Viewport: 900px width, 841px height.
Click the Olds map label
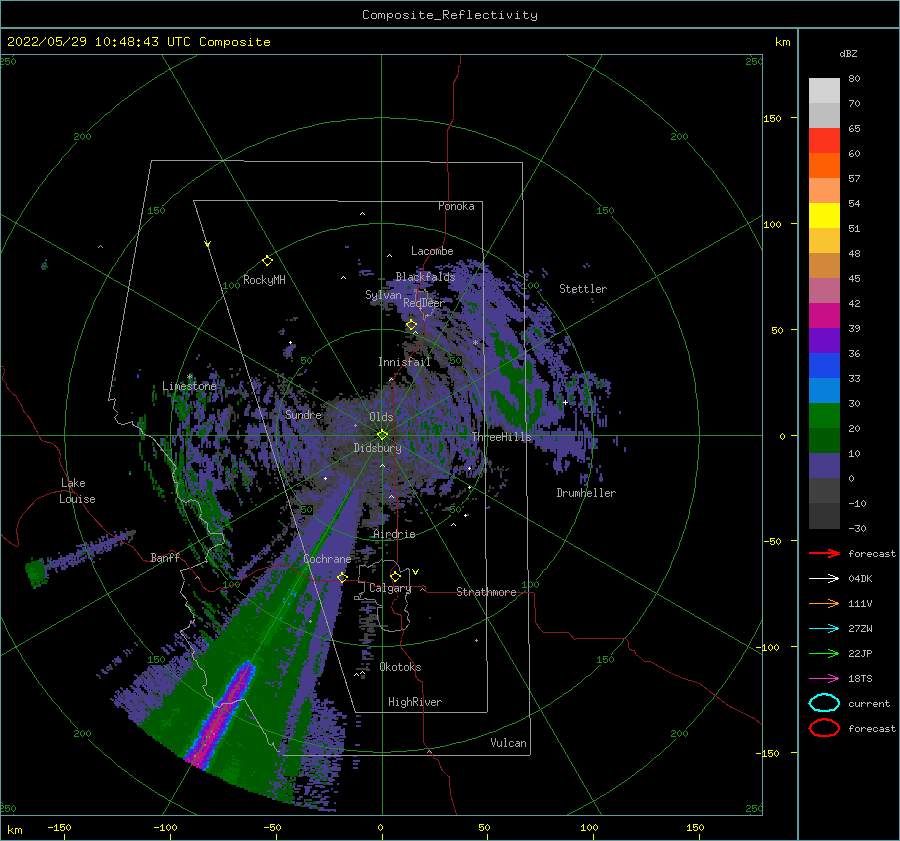coord(381,417)
